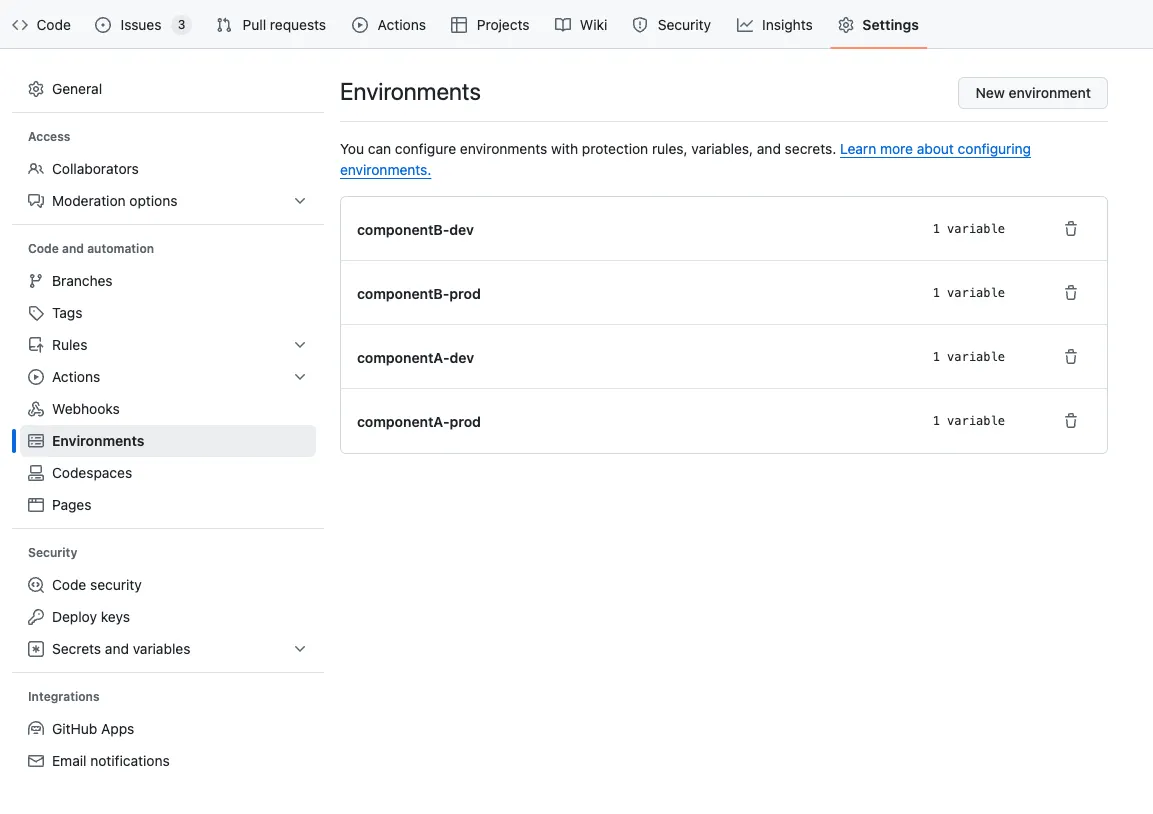Click the Branches icon in sidebar
The image size is (1153, 814).
36,281
